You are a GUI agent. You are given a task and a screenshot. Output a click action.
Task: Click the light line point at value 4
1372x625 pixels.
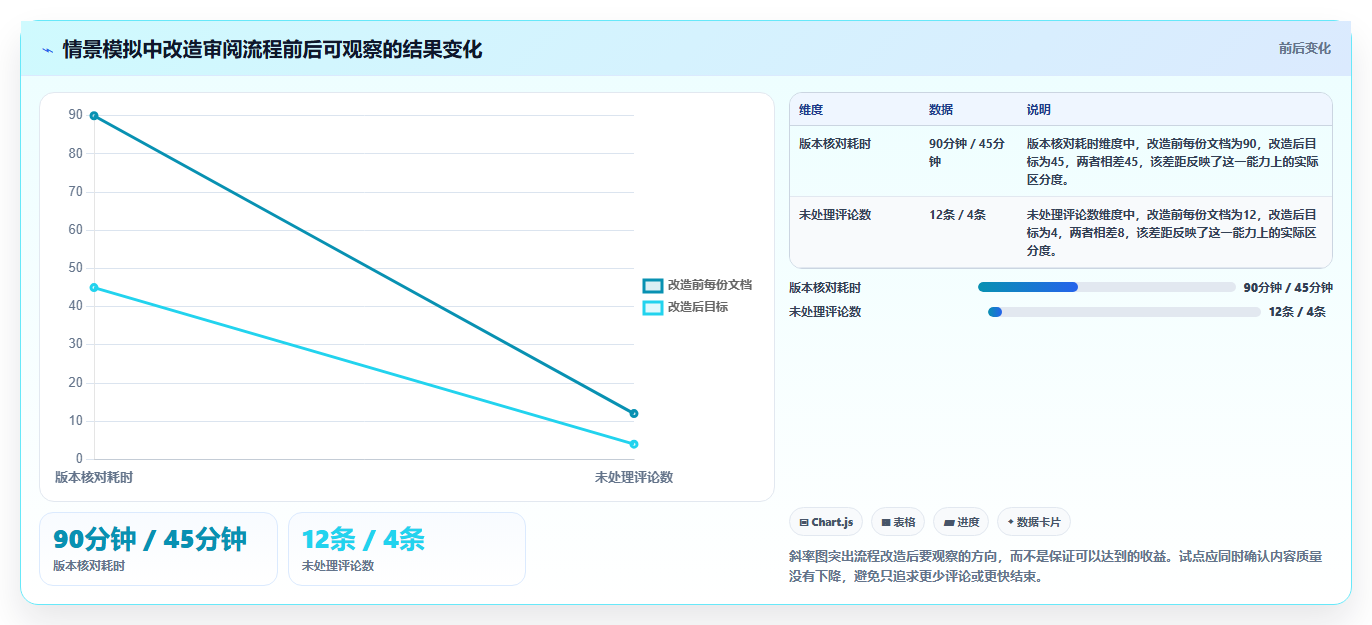pyautogui.click(x=634, y=444)
